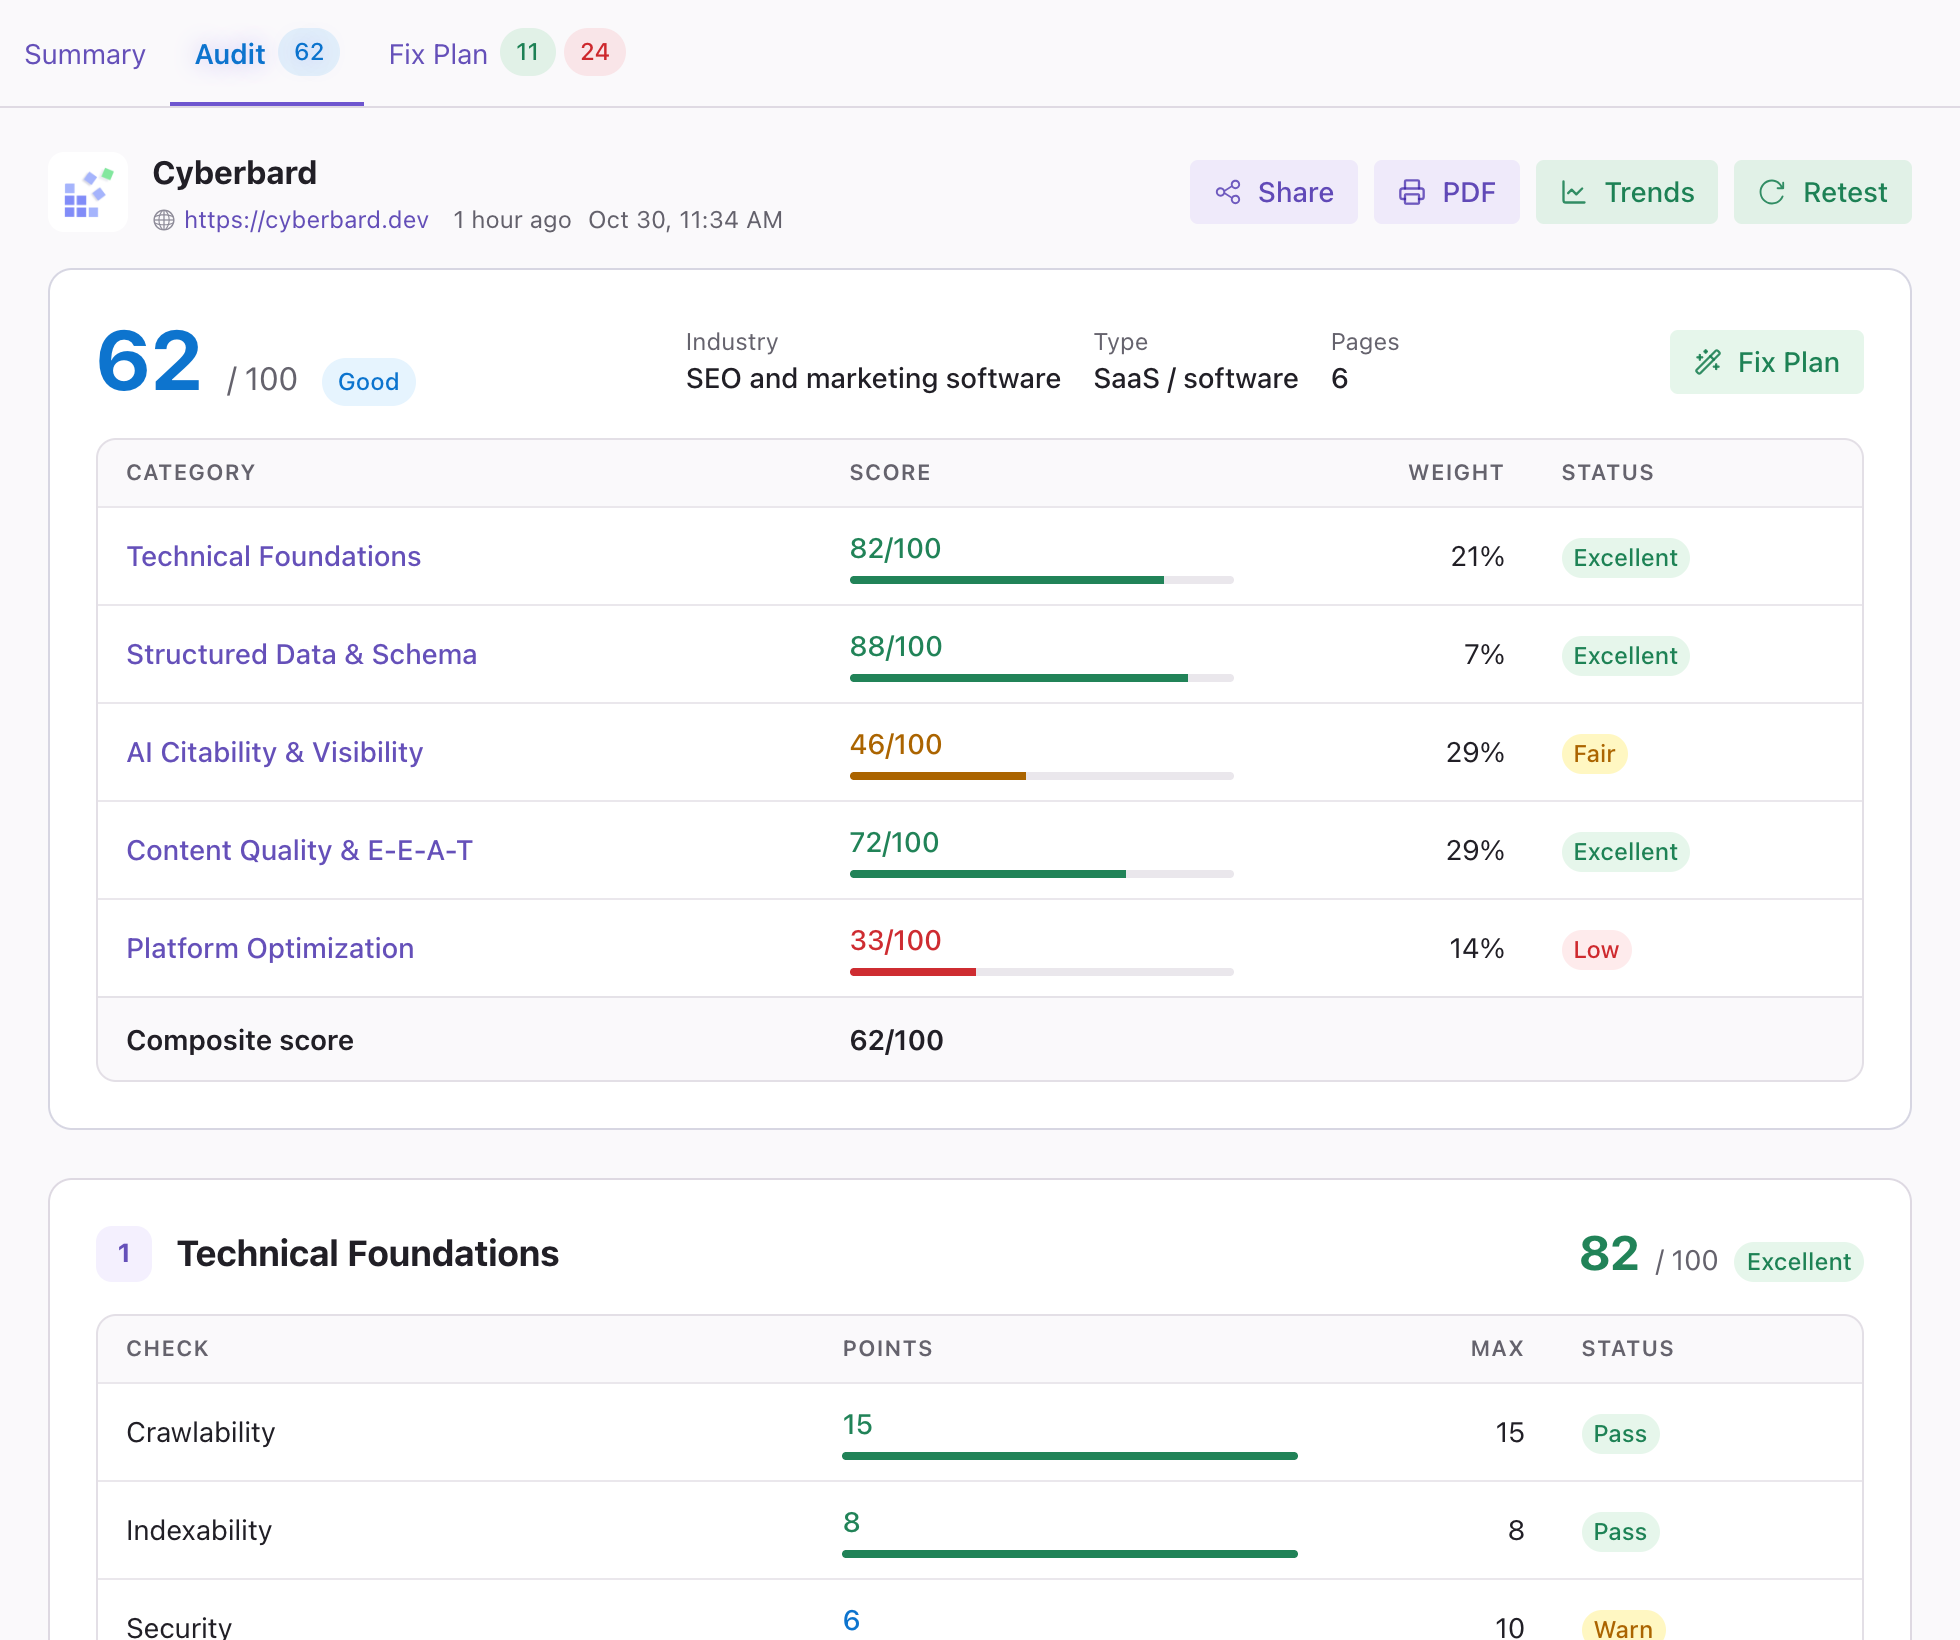Click the Pass badge for Crawlability
Viewport: 1960px width, 1640px height.
point(1620,1433)
